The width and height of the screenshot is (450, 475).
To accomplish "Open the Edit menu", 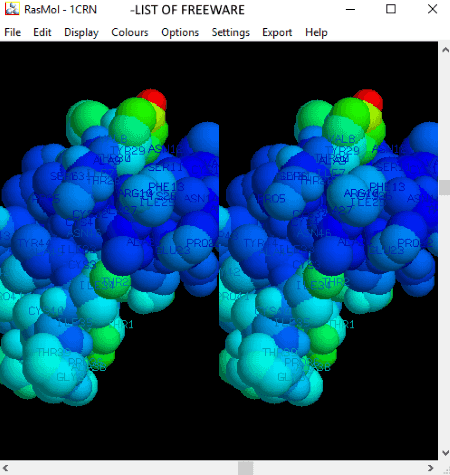I will [x=42, y=32].
